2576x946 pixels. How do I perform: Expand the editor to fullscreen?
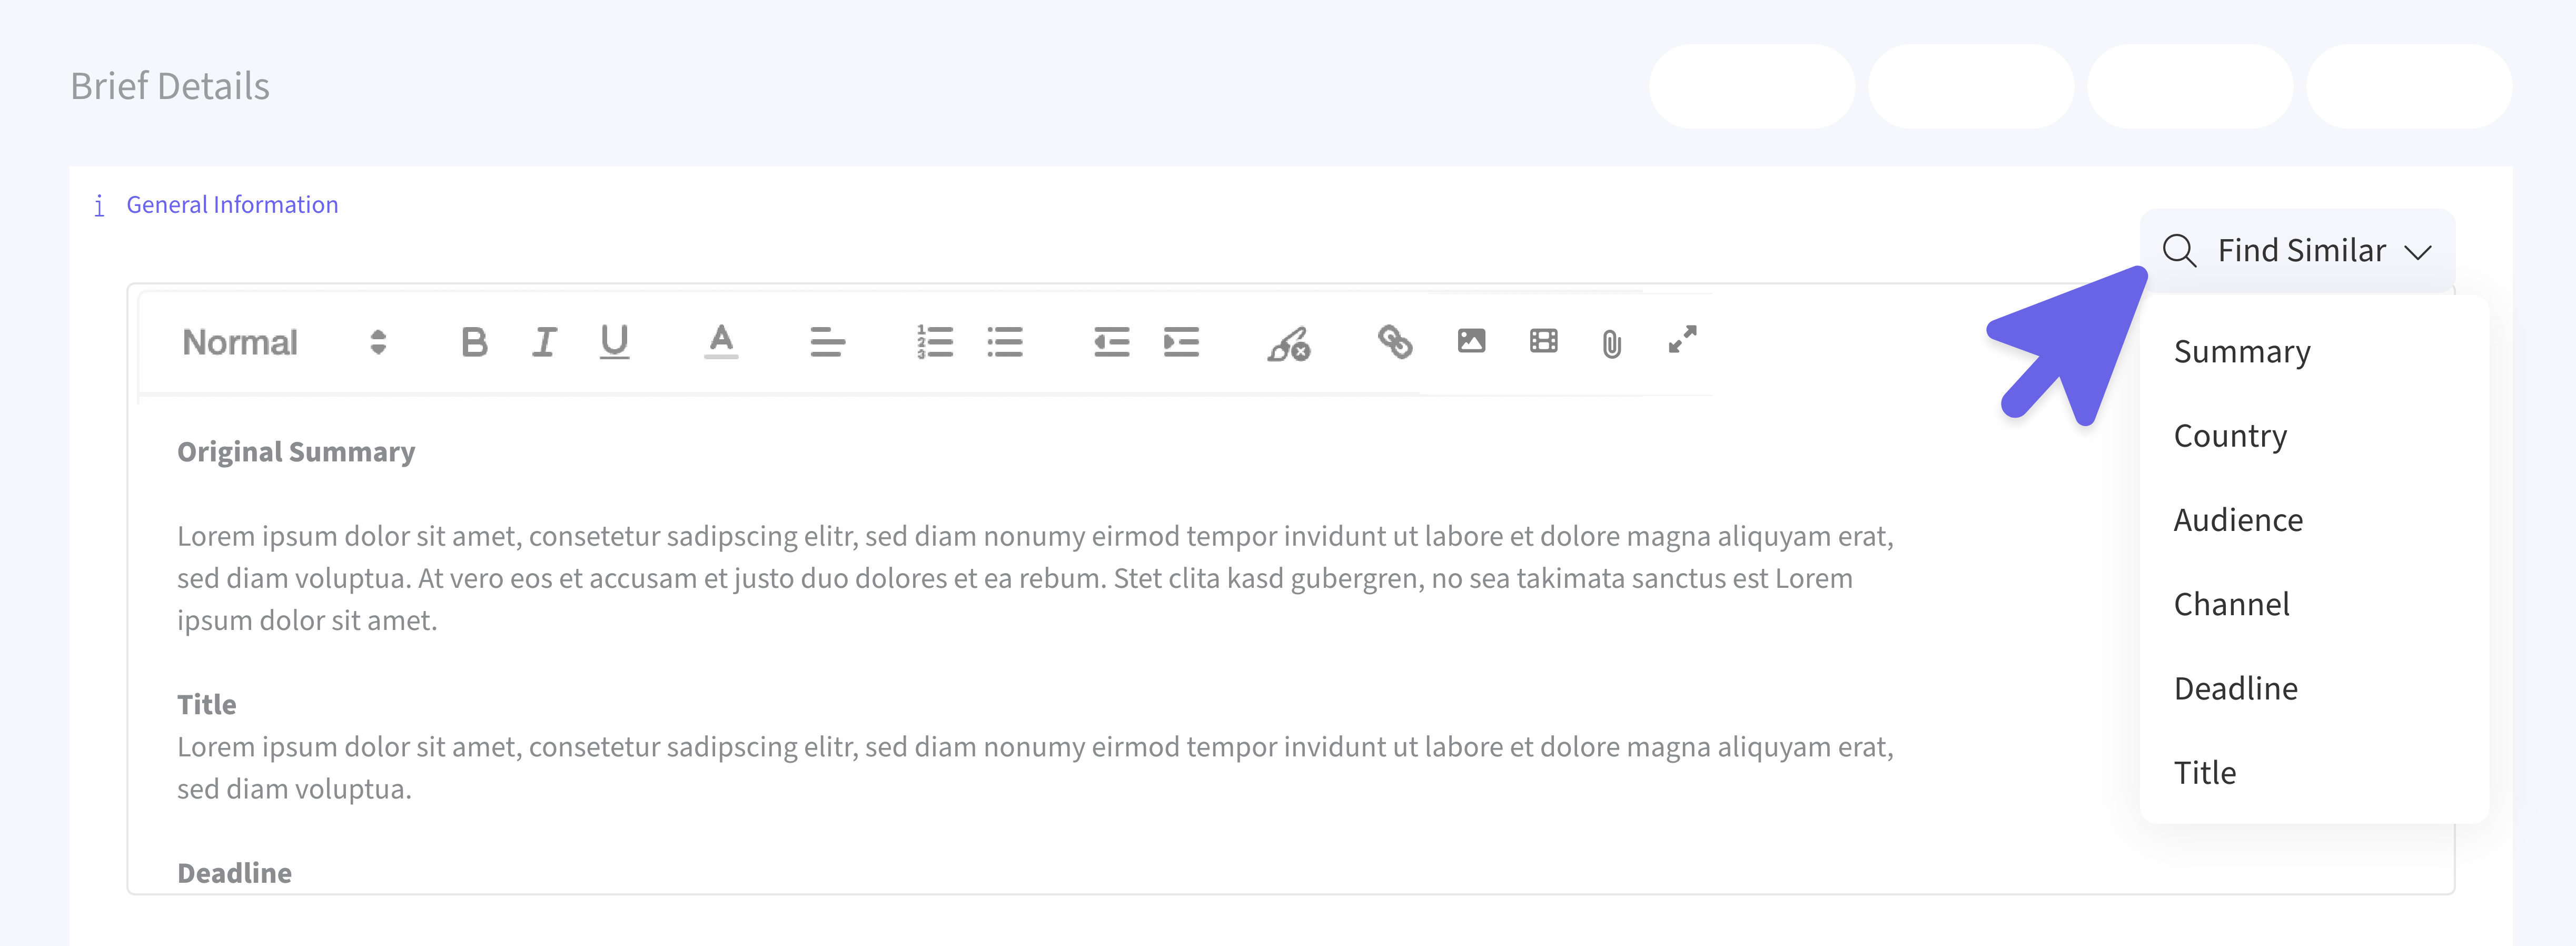(x=1682, y=340)
